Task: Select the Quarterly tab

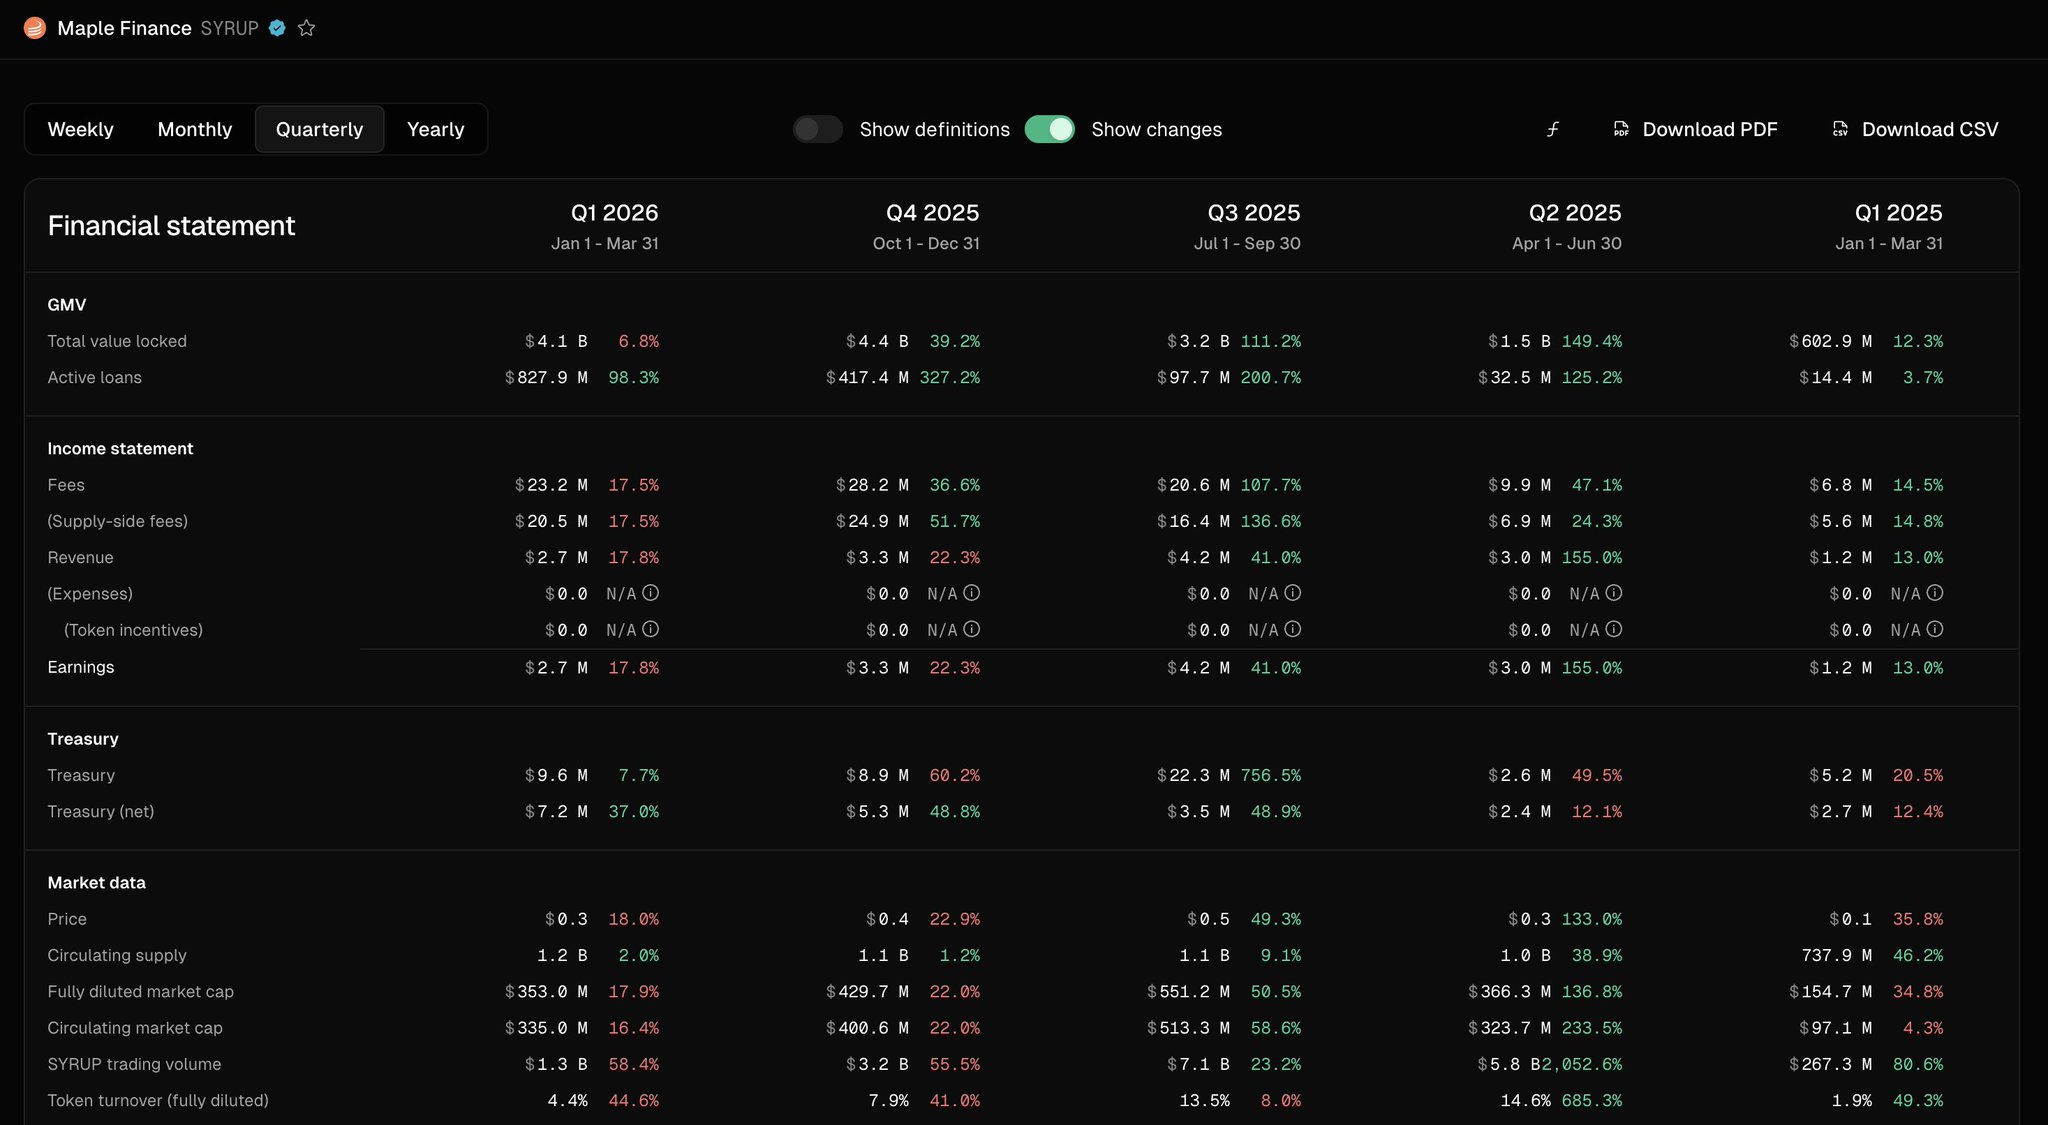Action: point(319,129)
